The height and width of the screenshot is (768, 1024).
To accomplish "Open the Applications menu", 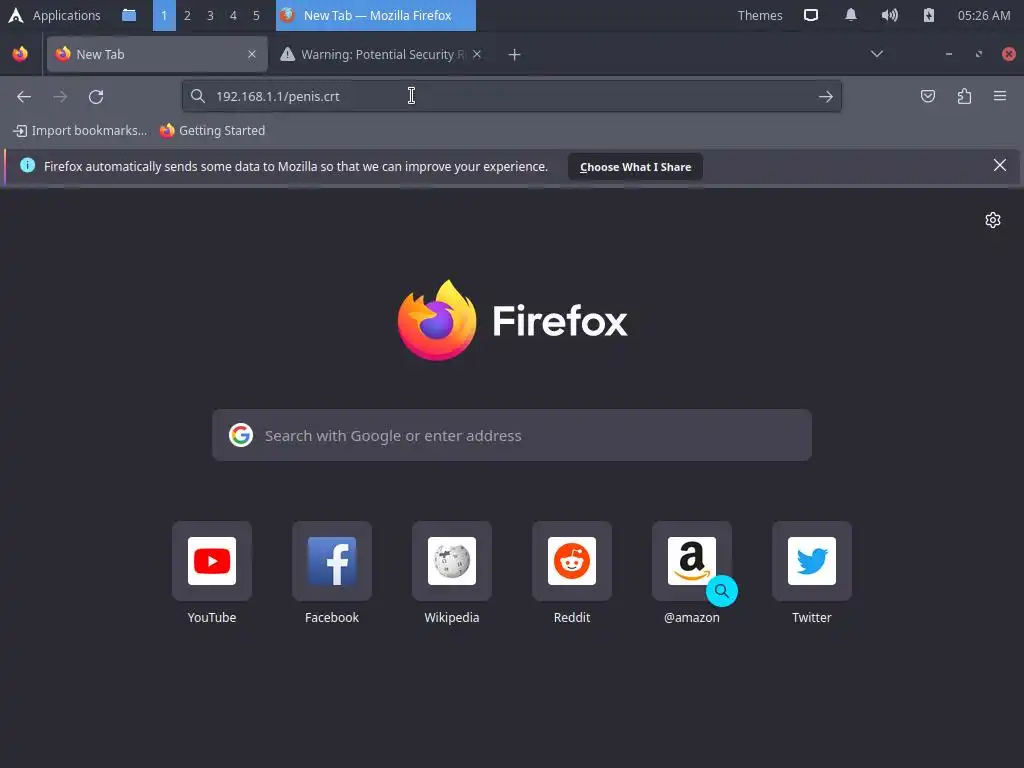I will [54, 15].
